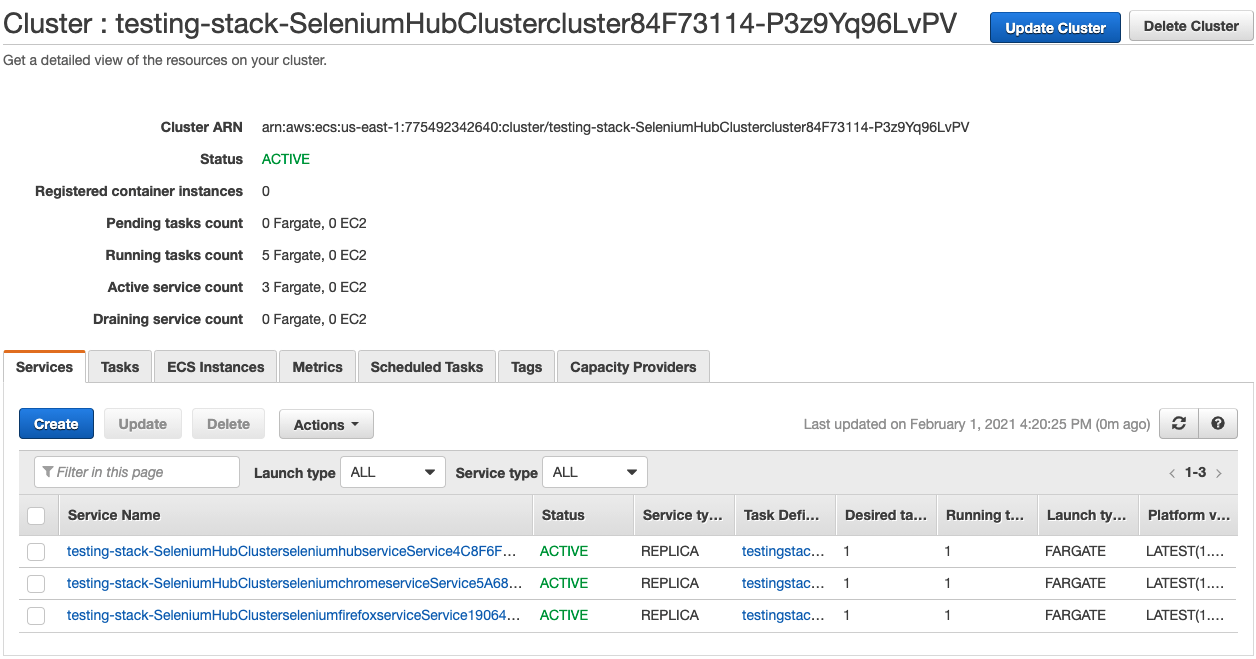
Task: Toggle the select-all services checkbox
Action: tap(36, 516)
